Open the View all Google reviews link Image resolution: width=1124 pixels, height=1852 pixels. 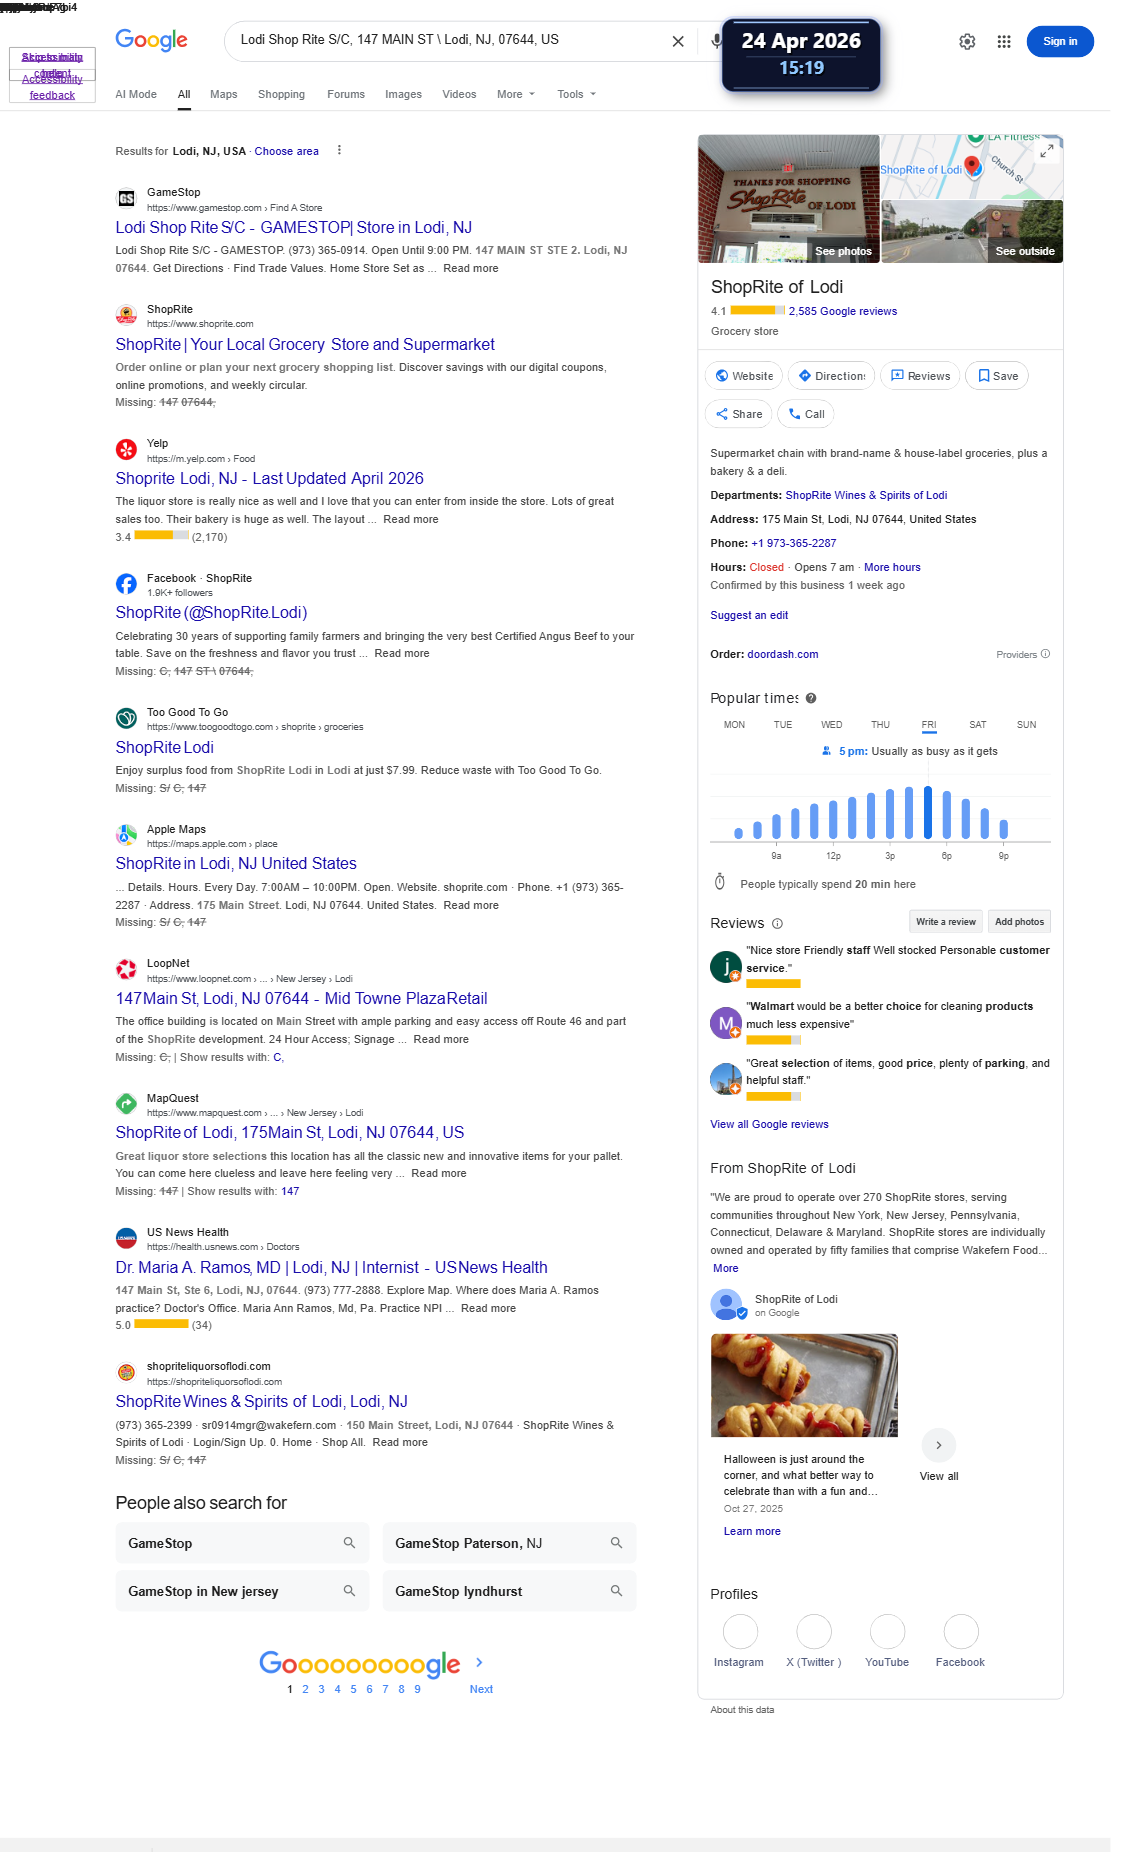[769, 1124]
